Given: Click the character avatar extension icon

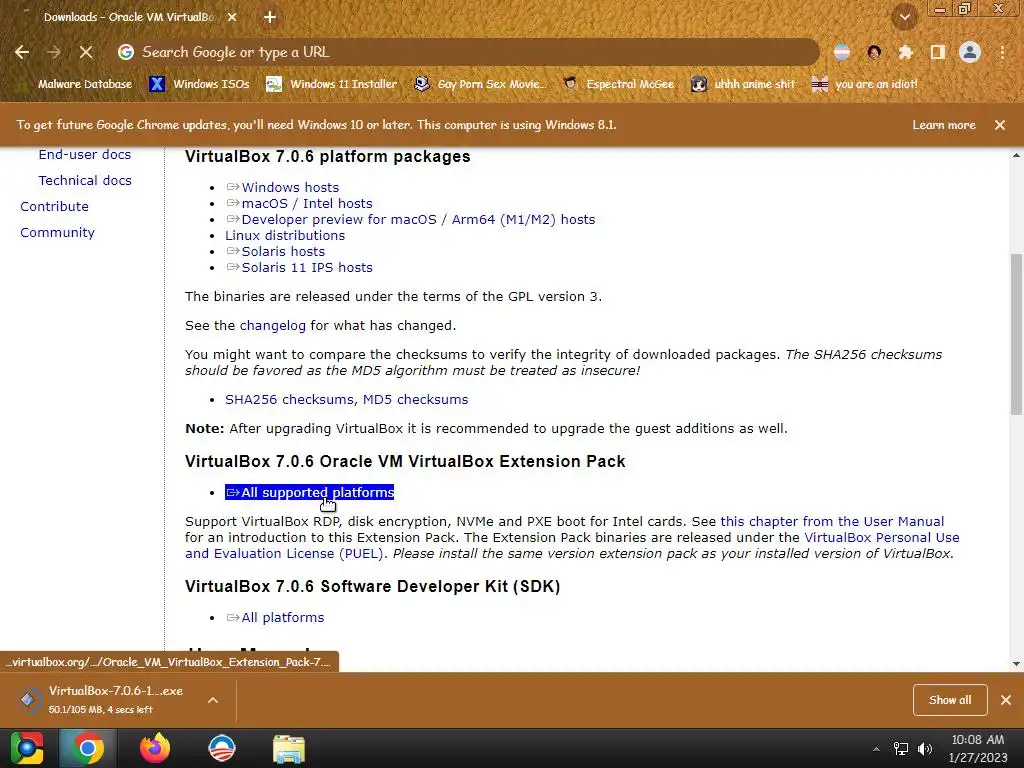Looking at the screenshot, I should [874, 52].
